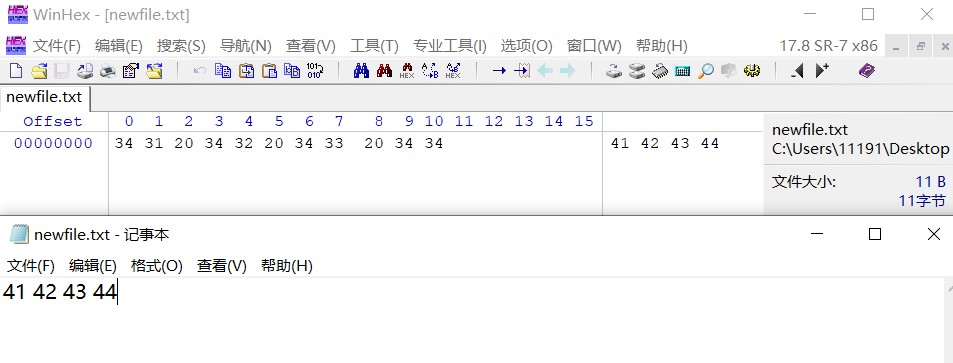Click the Notepad vertical scrollbar
This screenshot has height=363, width=953.
[948, 320]
